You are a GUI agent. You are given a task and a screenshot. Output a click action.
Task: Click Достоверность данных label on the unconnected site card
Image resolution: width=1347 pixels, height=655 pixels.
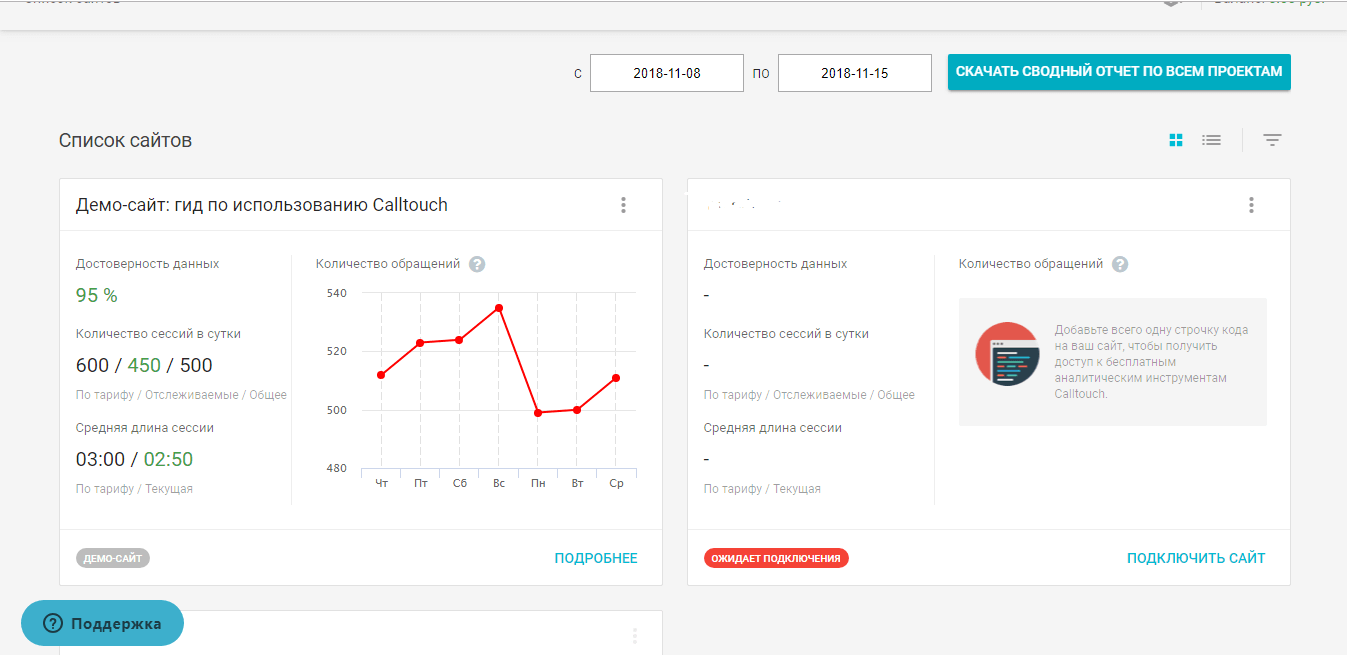(775, 264)
